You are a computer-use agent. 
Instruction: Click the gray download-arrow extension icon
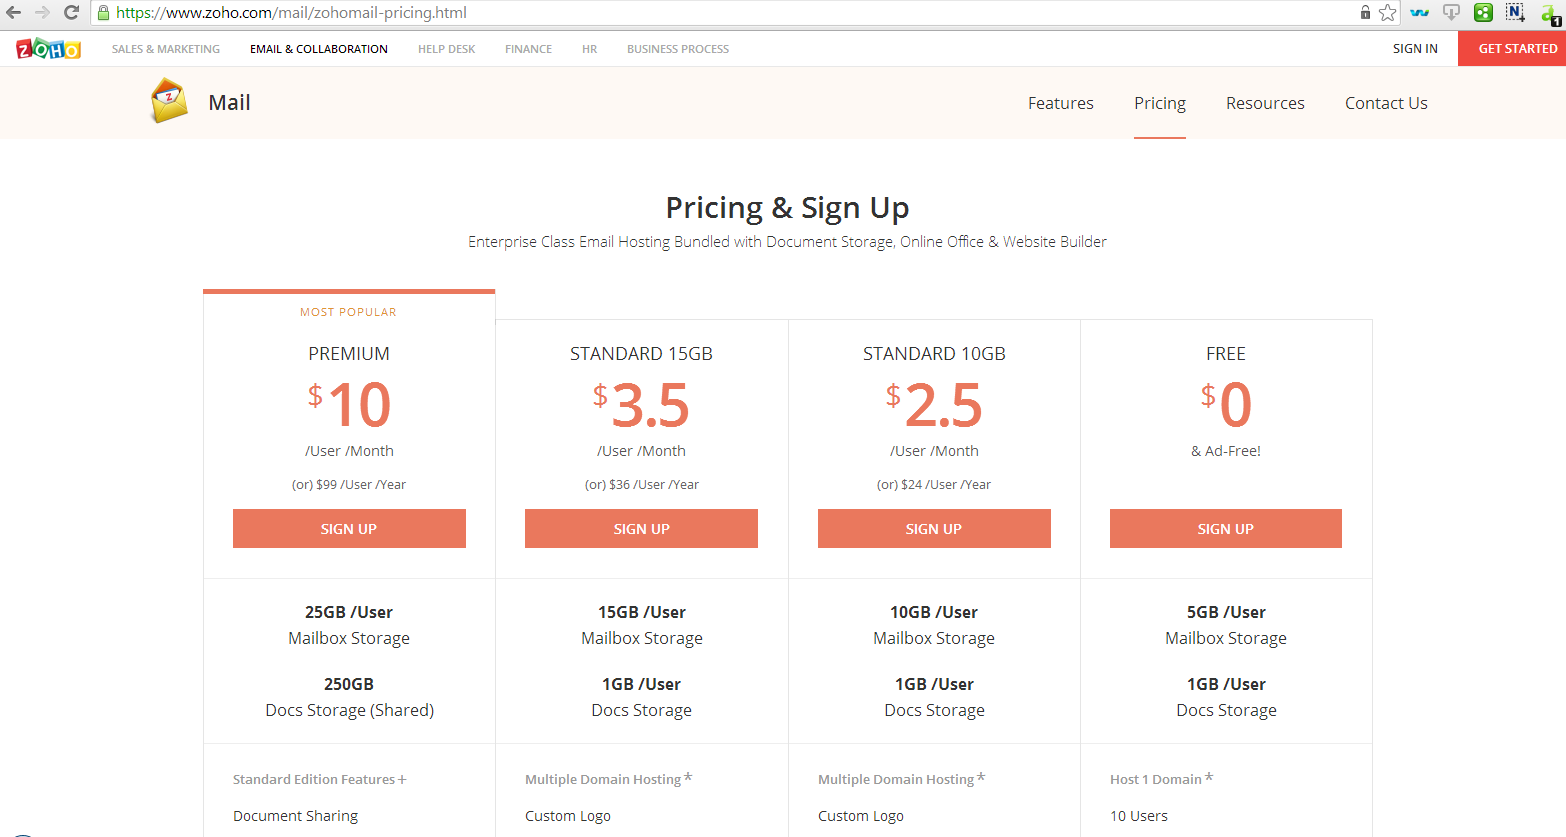coord(1451,13)
